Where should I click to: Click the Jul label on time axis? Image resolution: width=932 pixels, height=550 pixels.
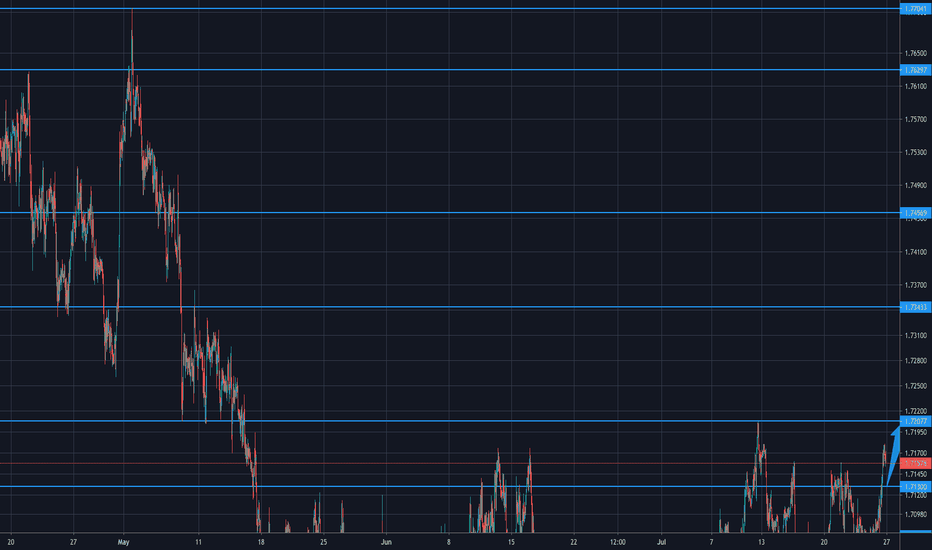pos(662,542)
